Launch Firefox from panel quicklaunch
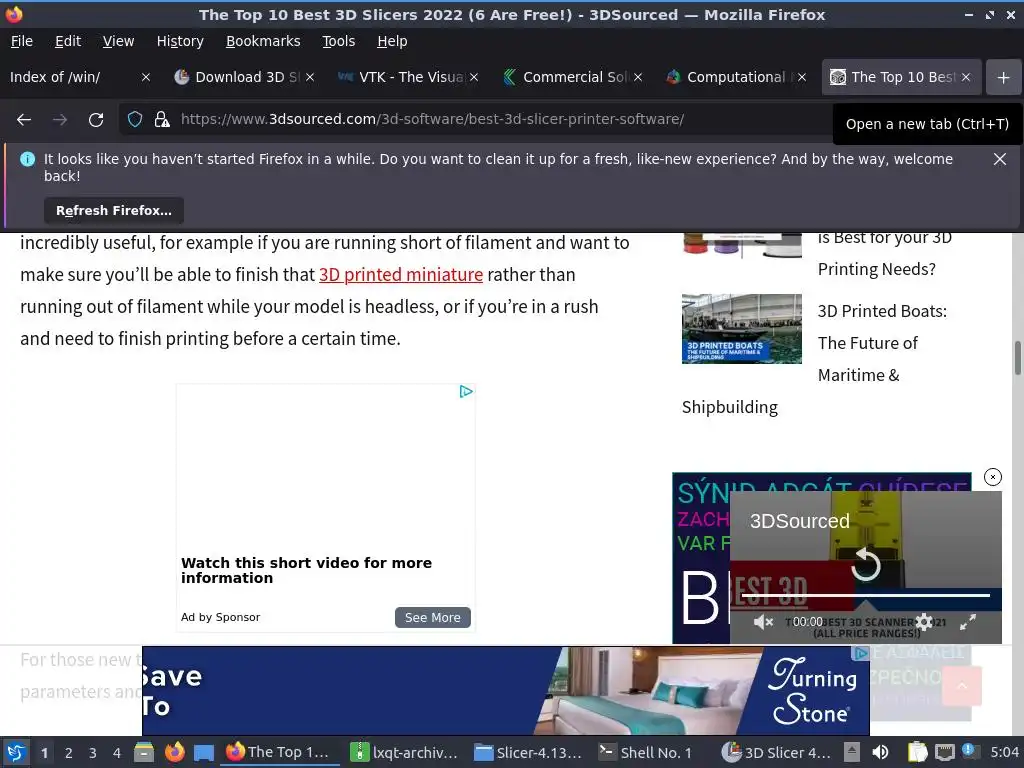This screenshot has width=1024, height=768. tap(174, 752)
